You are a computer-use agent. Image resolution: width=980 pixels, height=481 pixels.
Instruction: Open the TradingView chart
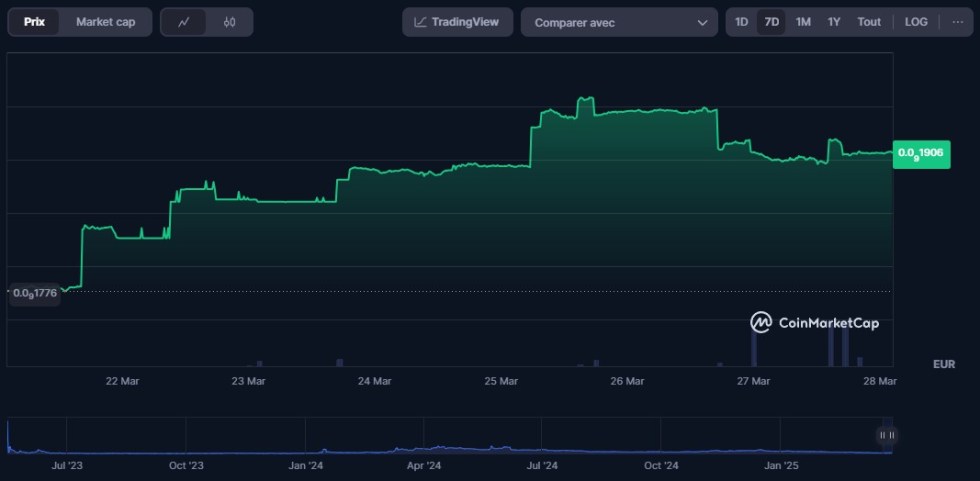pyautogui.click(x=457, y=22)
